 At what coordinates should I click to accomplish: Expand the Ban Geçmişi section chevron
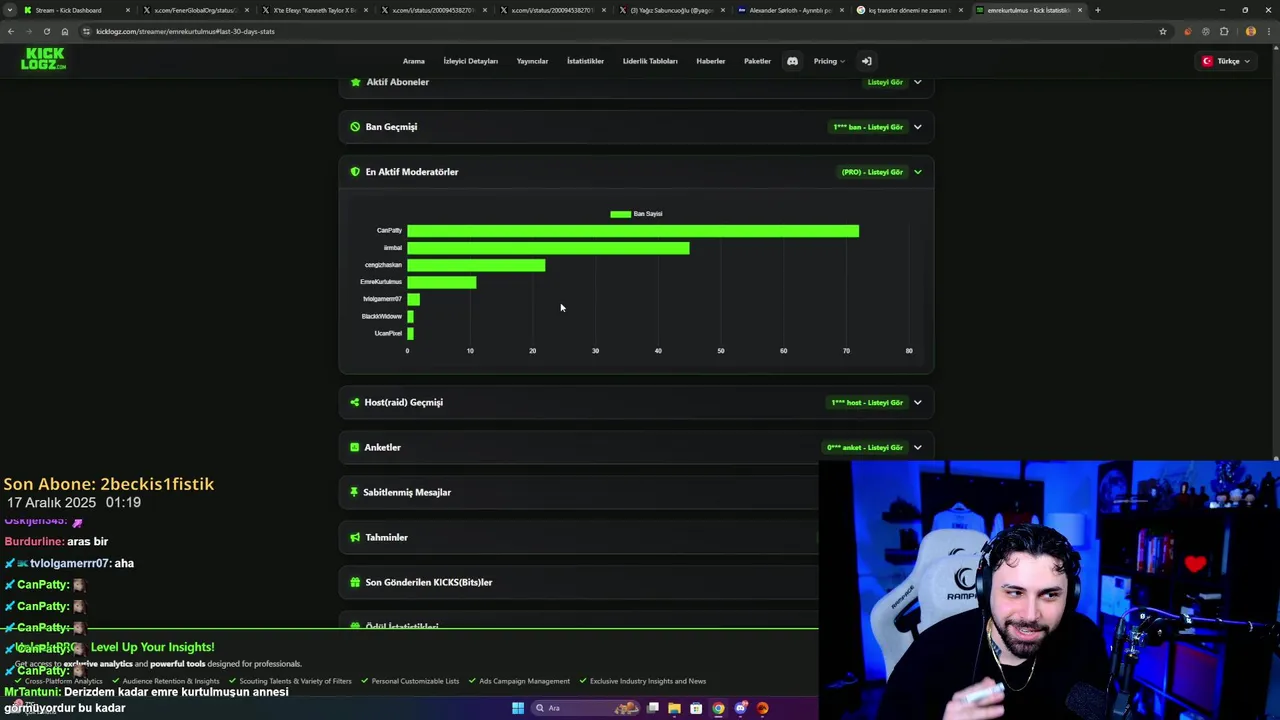click(917, 127)
